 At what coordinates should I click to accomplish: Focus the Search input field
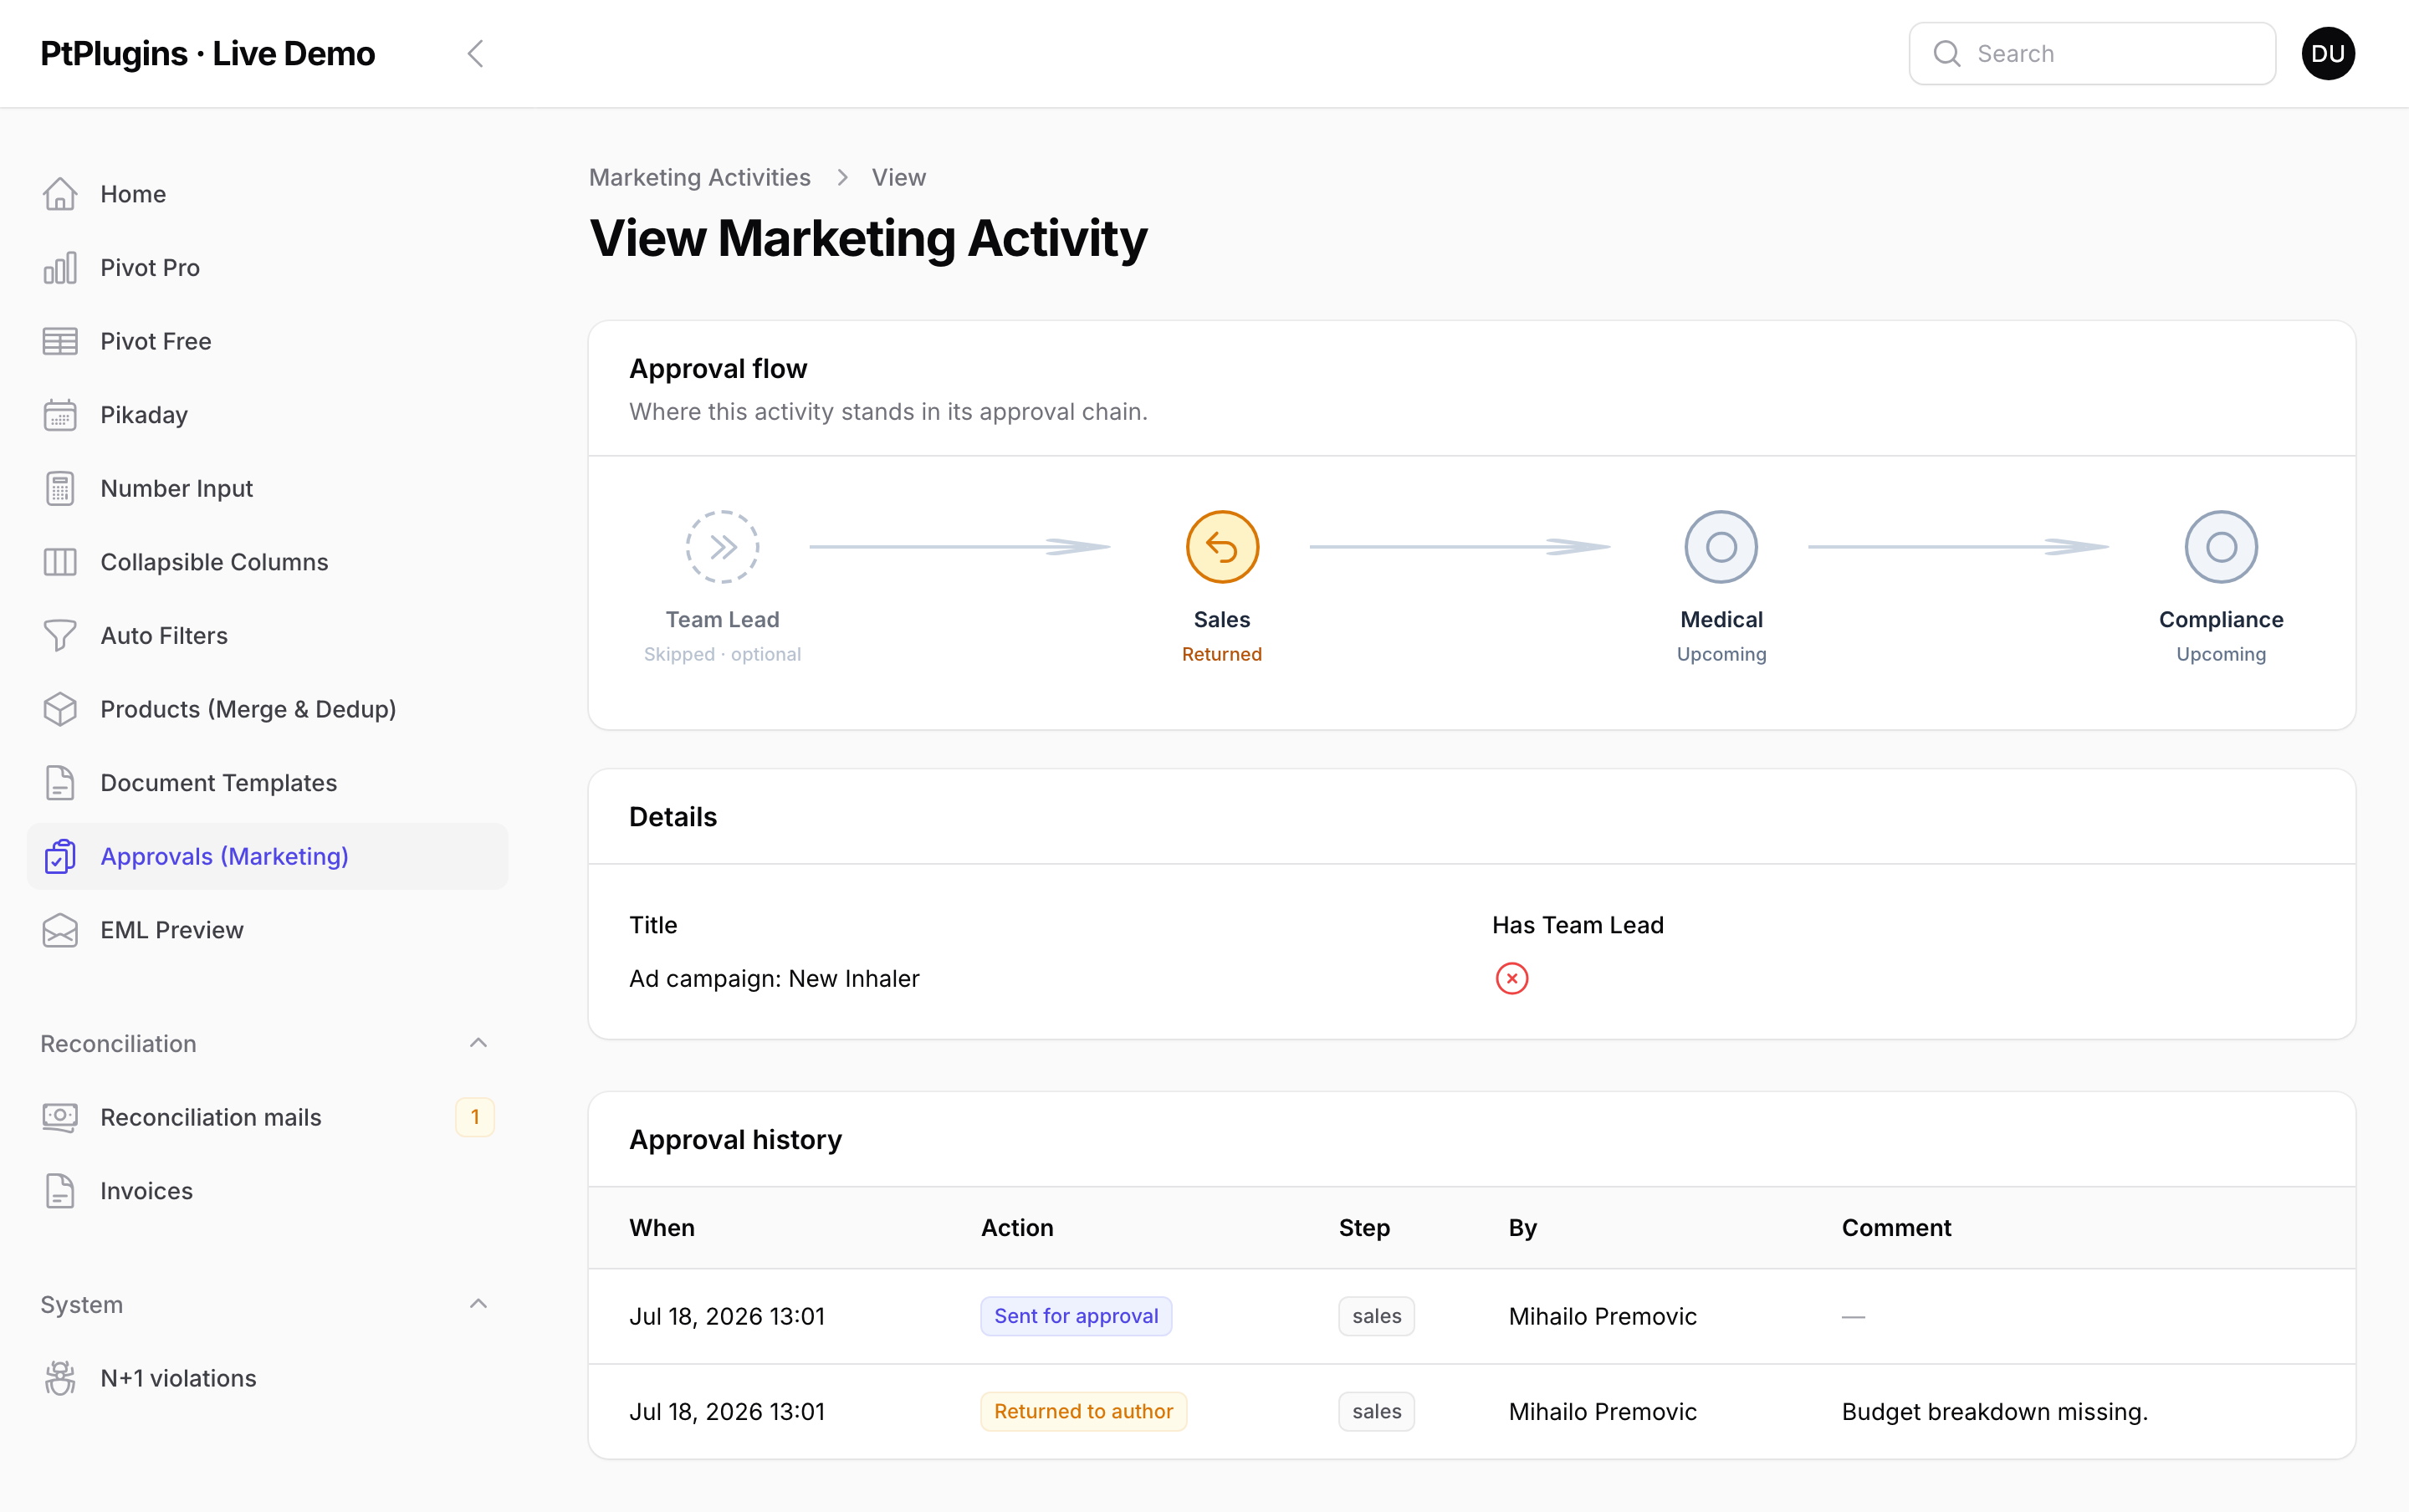pos(2092,54)
